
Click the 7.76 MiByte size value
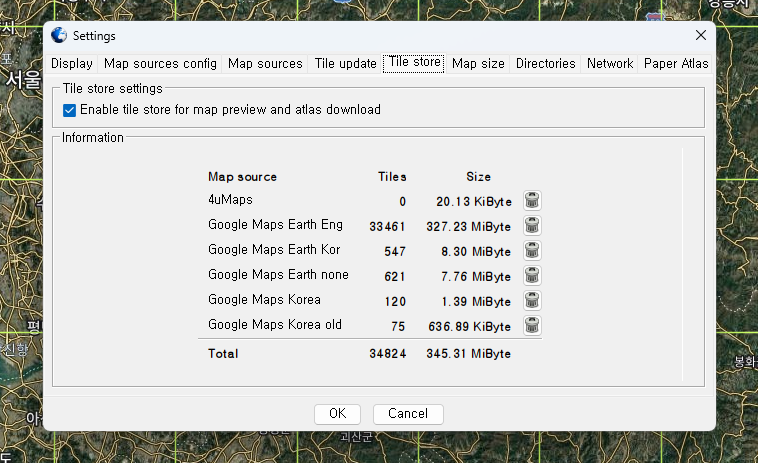[x=476, y=277]
